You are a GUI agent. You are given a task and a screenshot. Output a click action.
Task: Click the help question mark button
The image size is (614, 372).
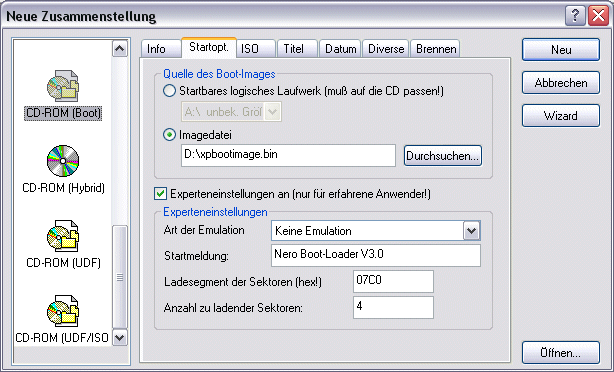575,16
